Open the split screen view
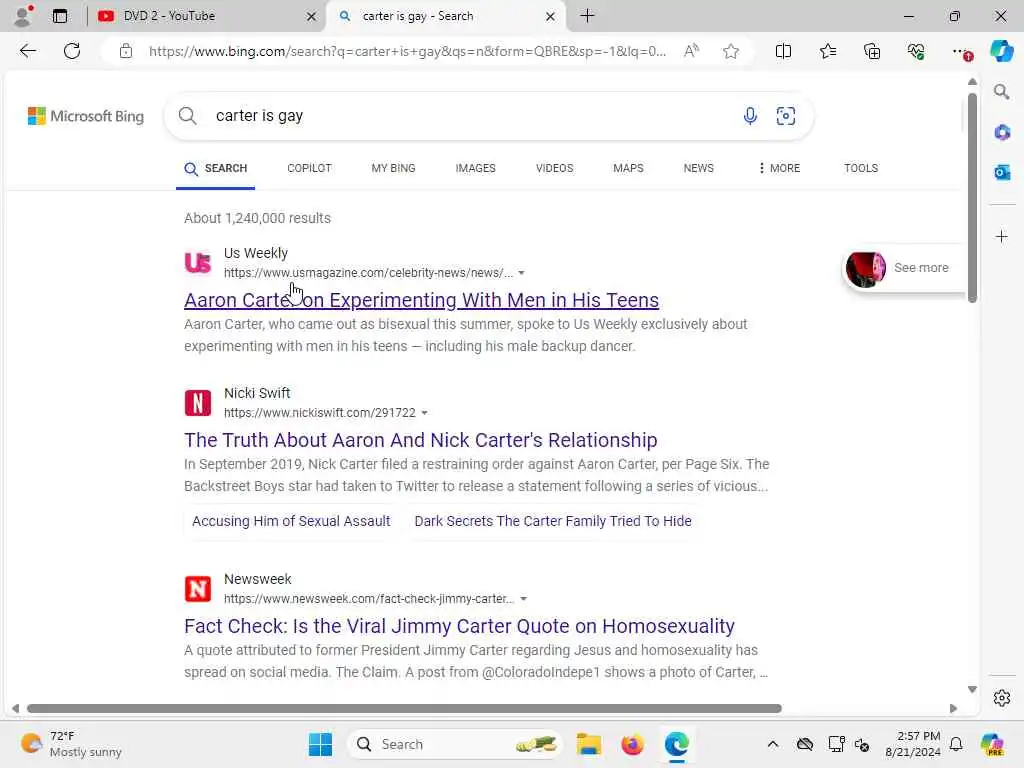The image size is (1024, 768). tap(783, 51)
